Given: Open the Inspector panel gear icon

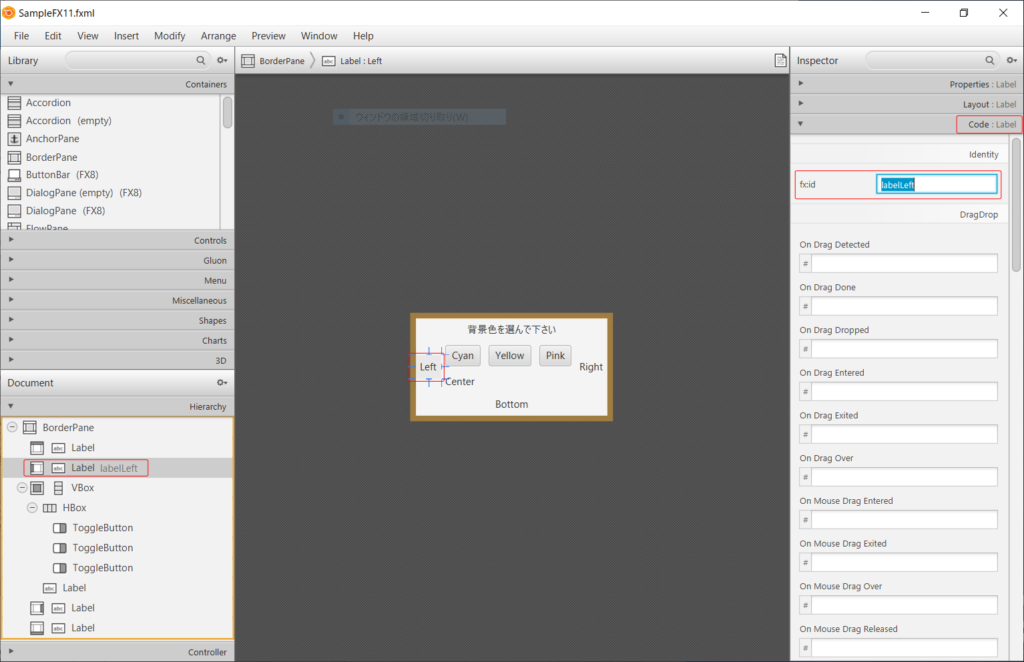Looking at the screenshot, I should (x=1011, y=60).
